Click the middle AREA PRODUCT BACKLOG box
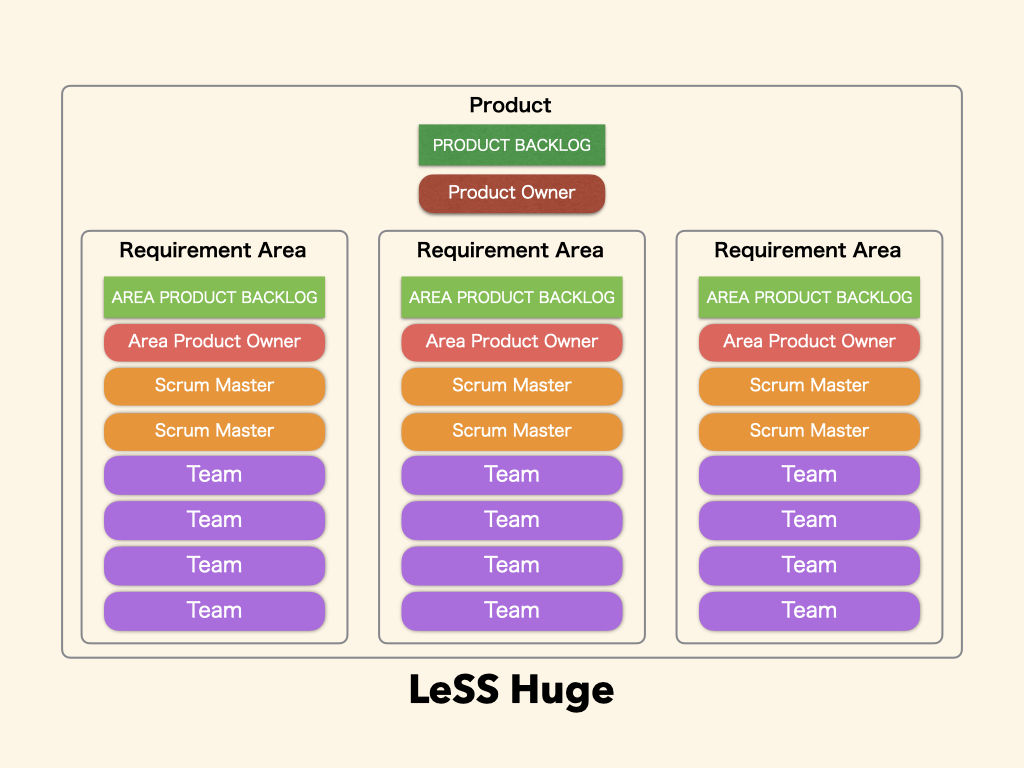Screen dimensions: 1024x768 click(x=511, y=297)
